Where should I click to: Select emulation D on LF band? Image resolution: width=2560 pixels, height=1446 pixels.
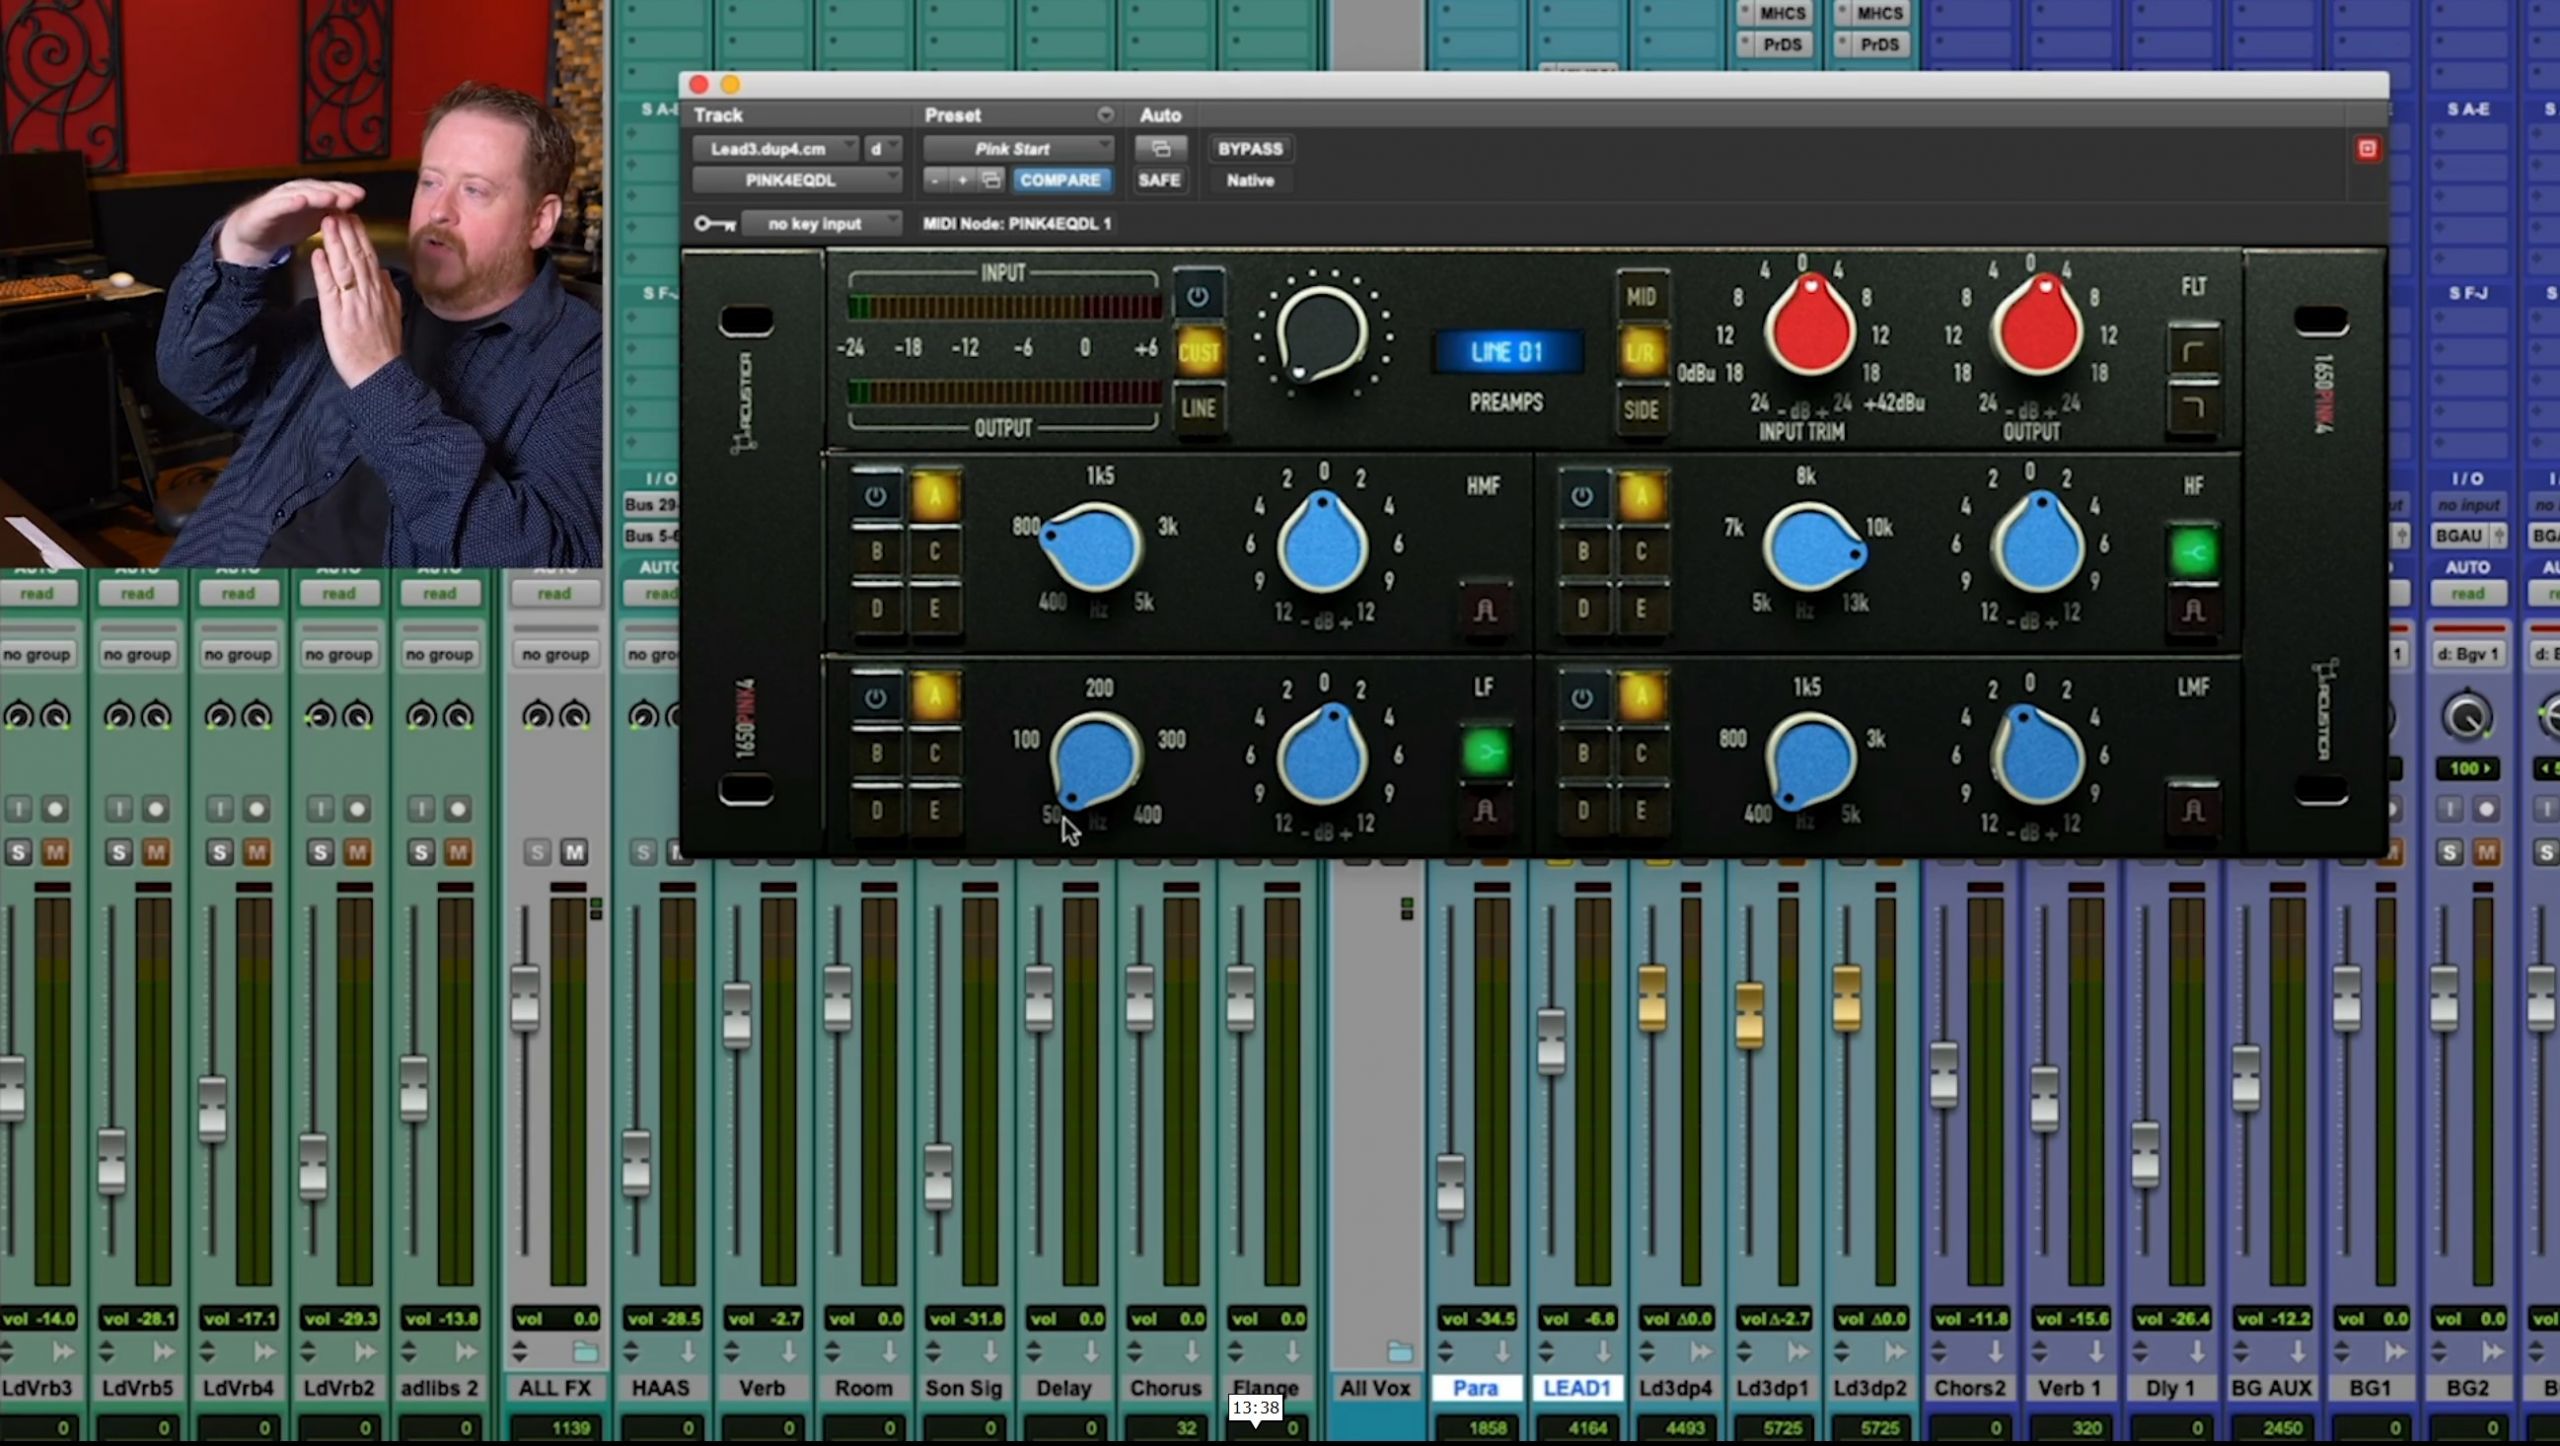pyautogui.click(x=876, y=810)
